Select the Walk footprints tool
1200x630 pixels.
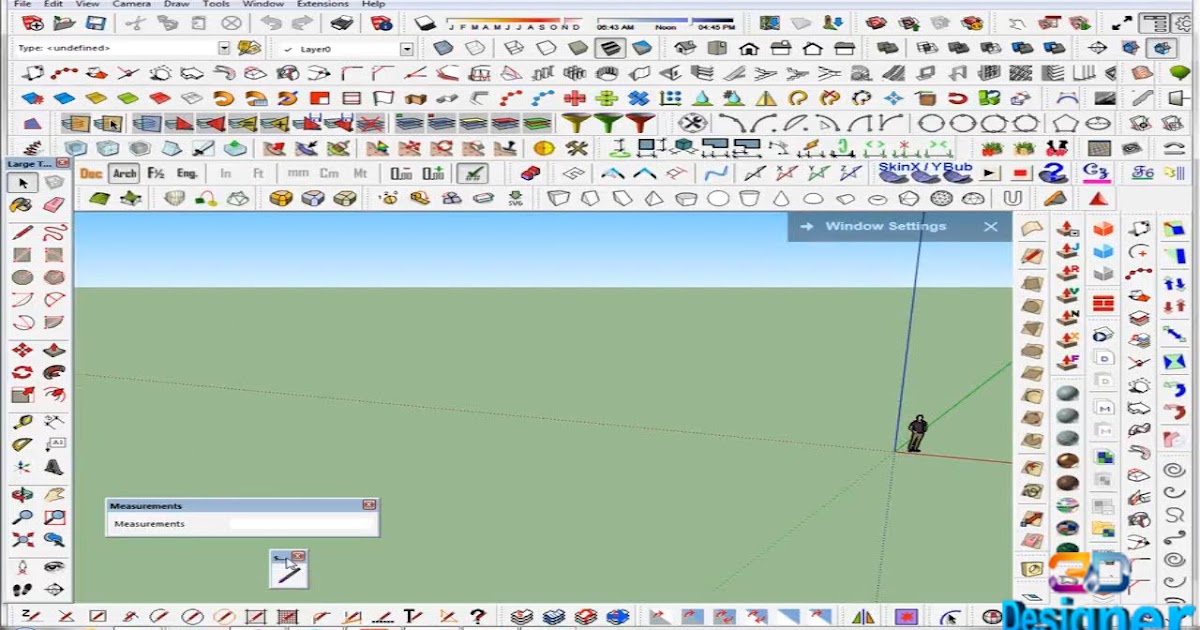[x=22, y=590]
